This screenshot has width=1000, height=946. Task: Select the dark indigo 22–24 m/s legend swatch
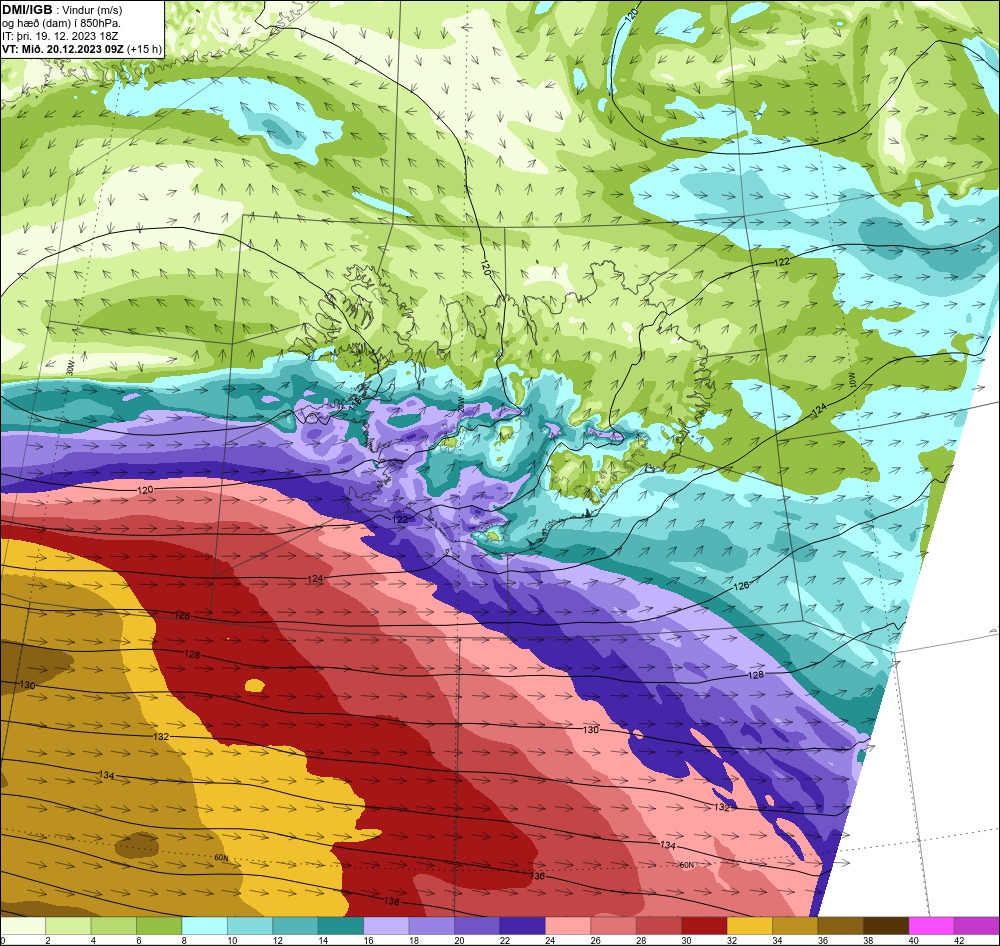[522, 926]
